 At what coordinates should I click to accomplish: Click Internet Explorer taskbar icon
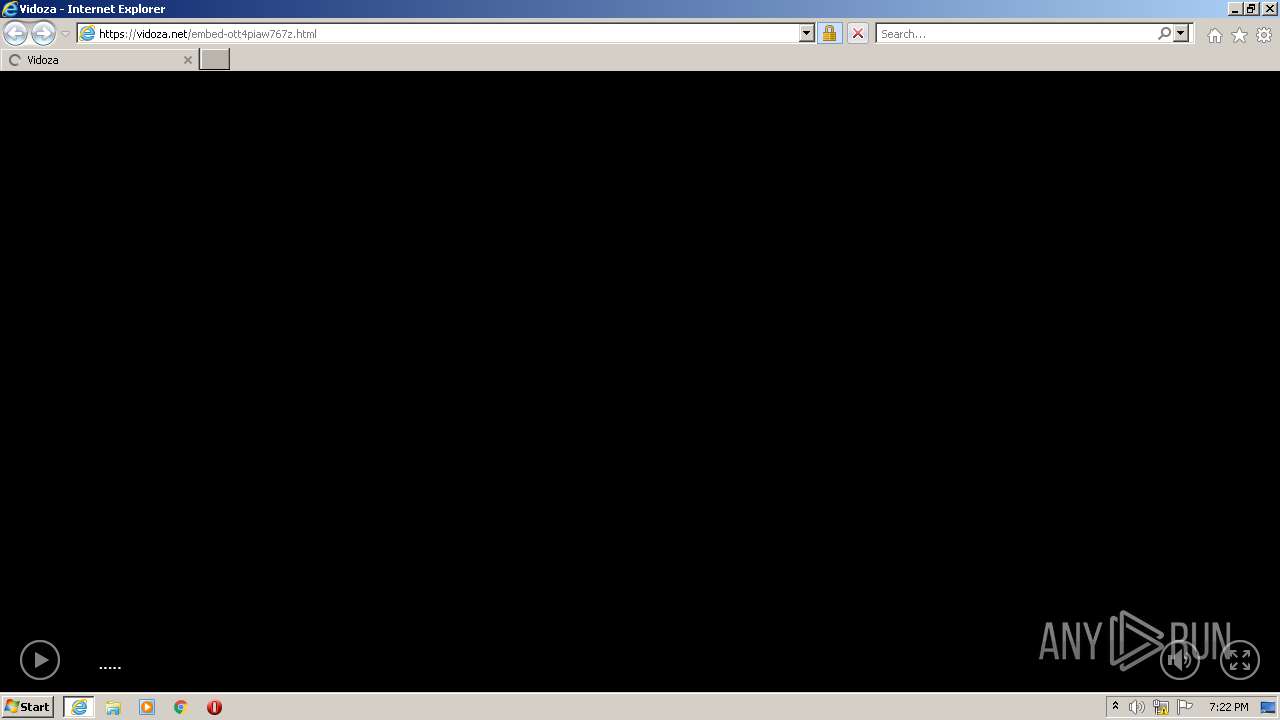tap(79, 707)
